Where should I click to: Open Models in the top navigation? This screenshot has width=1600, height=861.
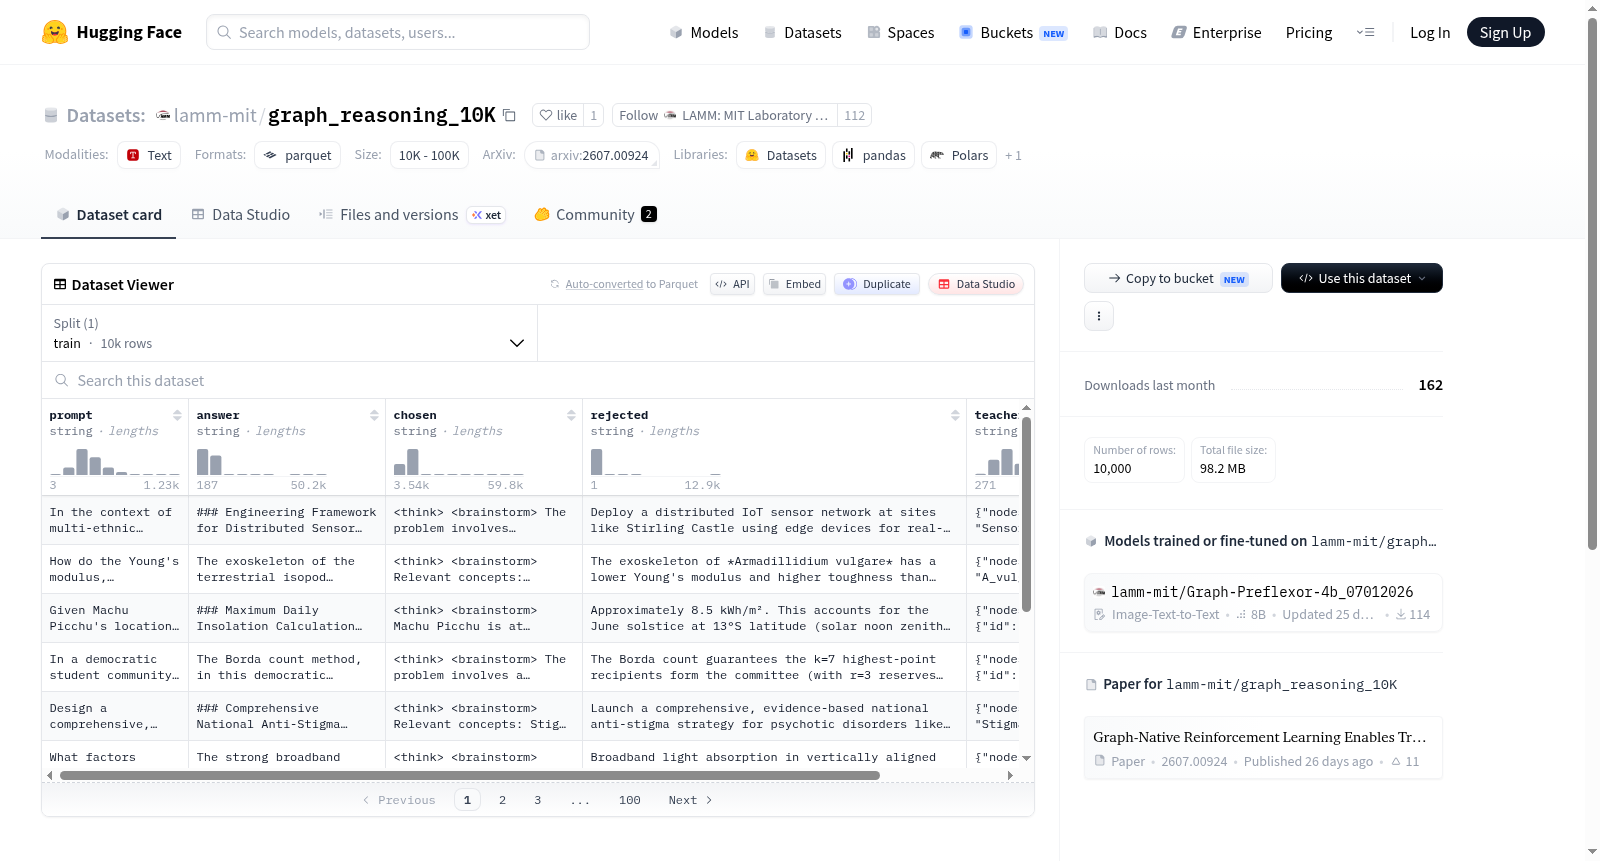tap(704, 33)
